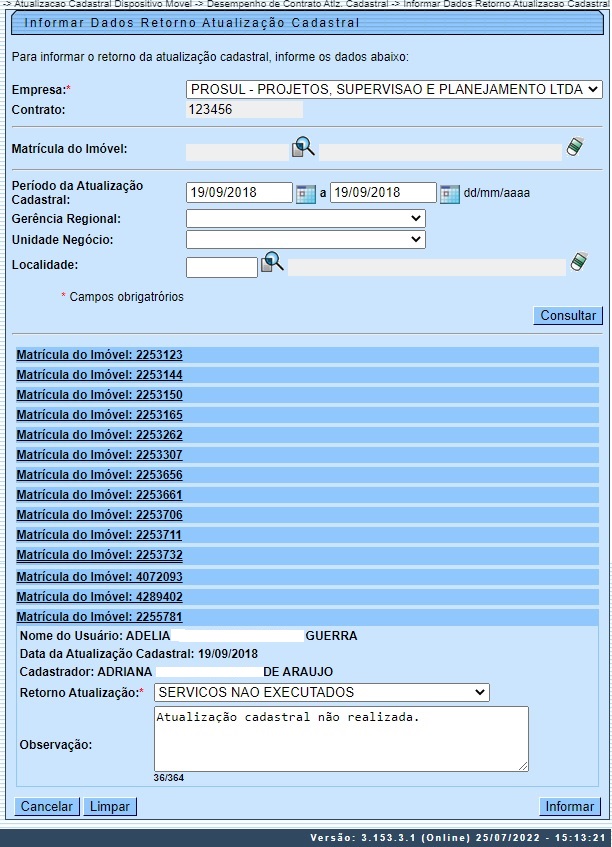The image size is (612, 847).
Task: Expand Matrícula do Imóvel: 2253732
Action: pyautogui.click(x=99, y=555)
